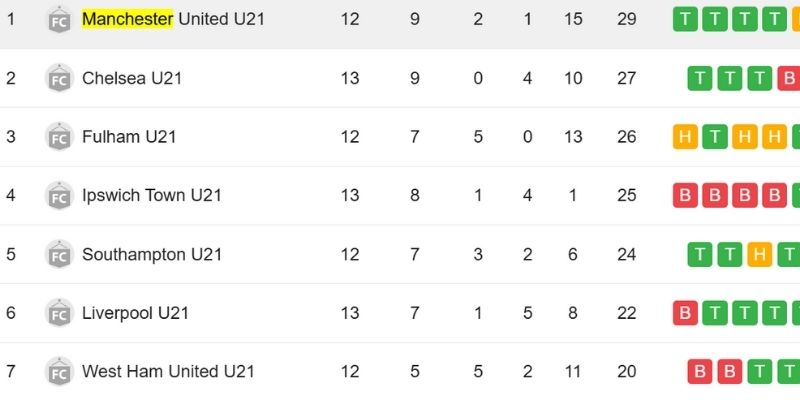Open the Manchester United U21 team link

(173, 19)
